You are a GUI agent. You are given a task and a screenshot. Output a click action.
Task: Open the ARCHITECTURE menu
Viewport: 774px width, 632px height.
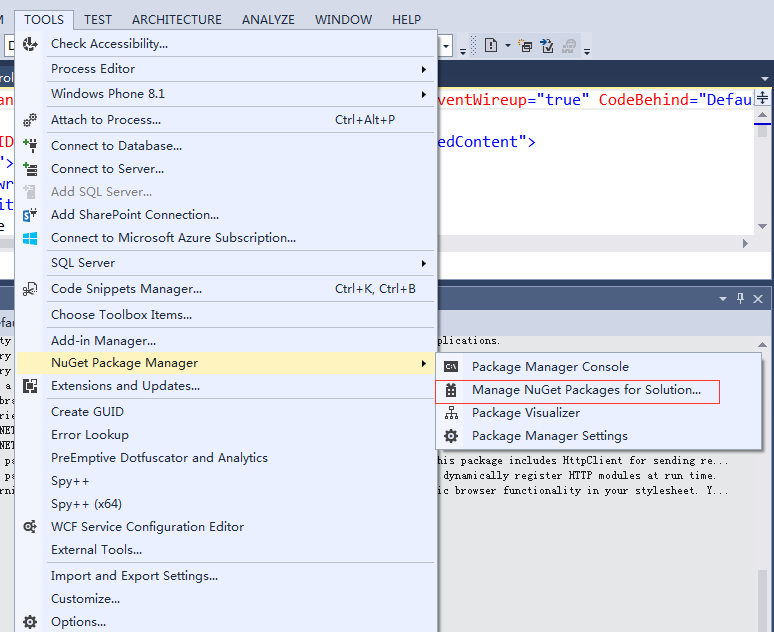pyautogui.click(x=177, y=20)
